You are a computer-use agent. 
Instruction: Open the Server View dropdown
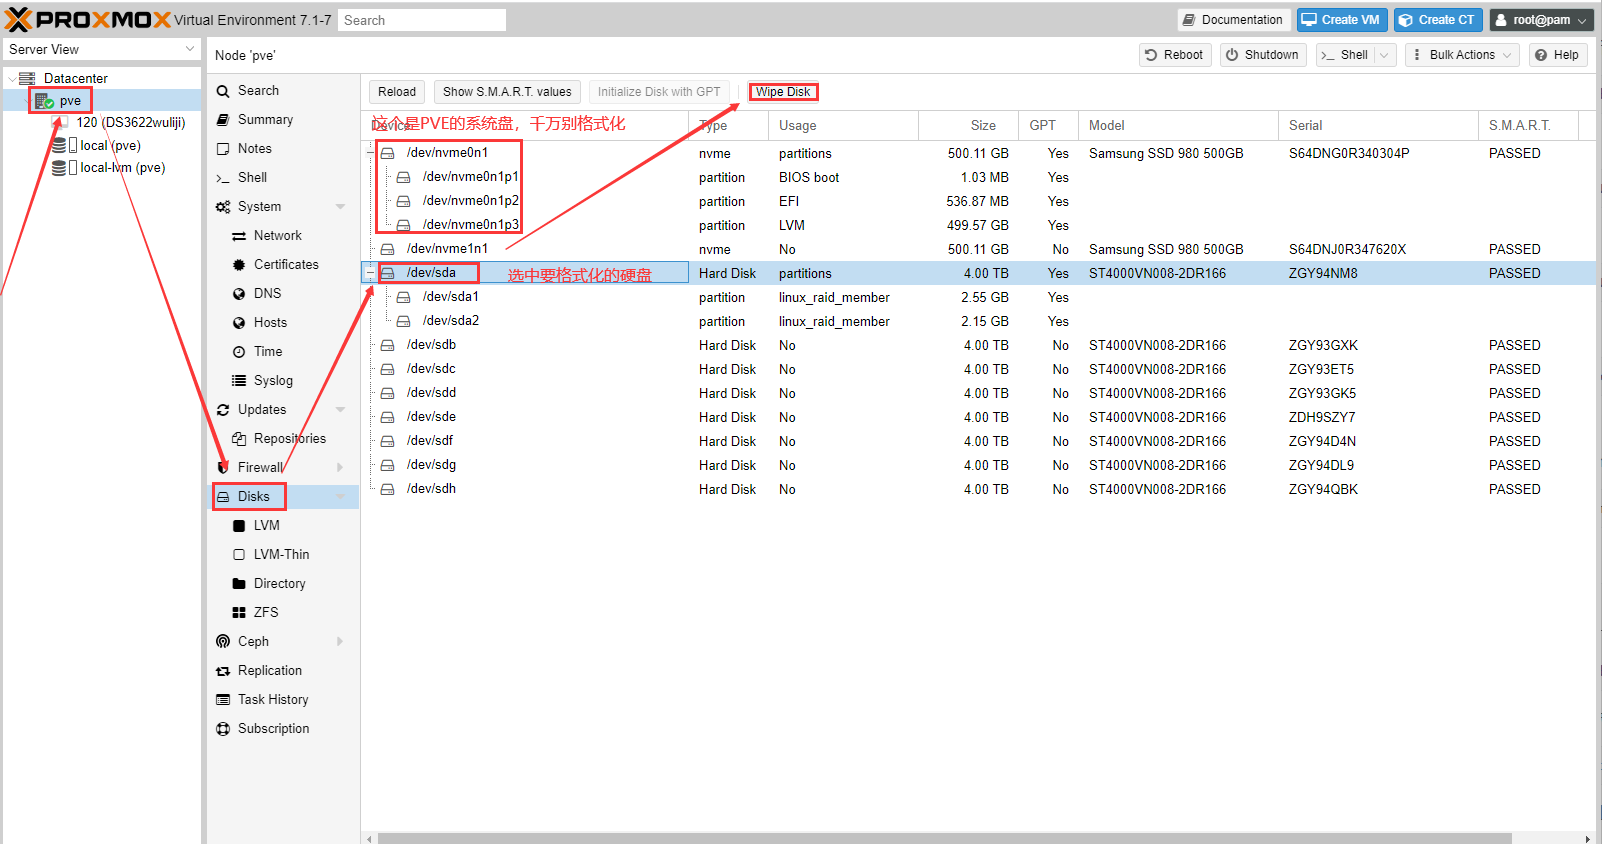pyautogui.click(x=101, y=49)
